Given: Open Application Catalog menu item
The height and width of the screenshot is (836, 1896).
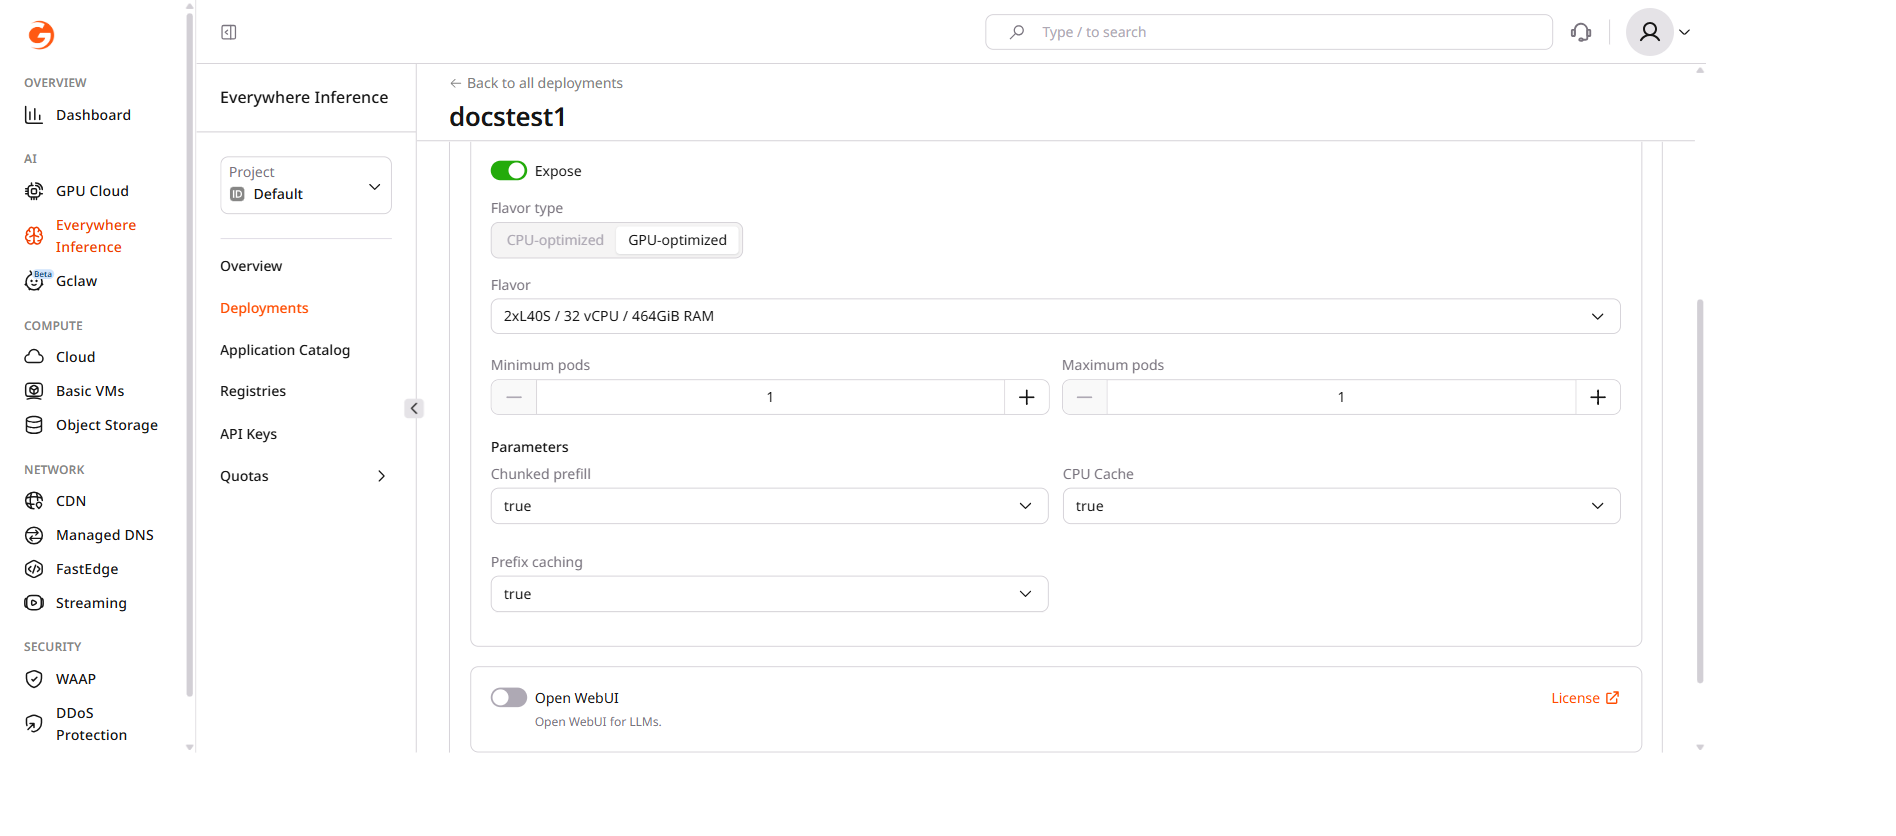Looking at the screenshot, I should (x=285, y=350).
